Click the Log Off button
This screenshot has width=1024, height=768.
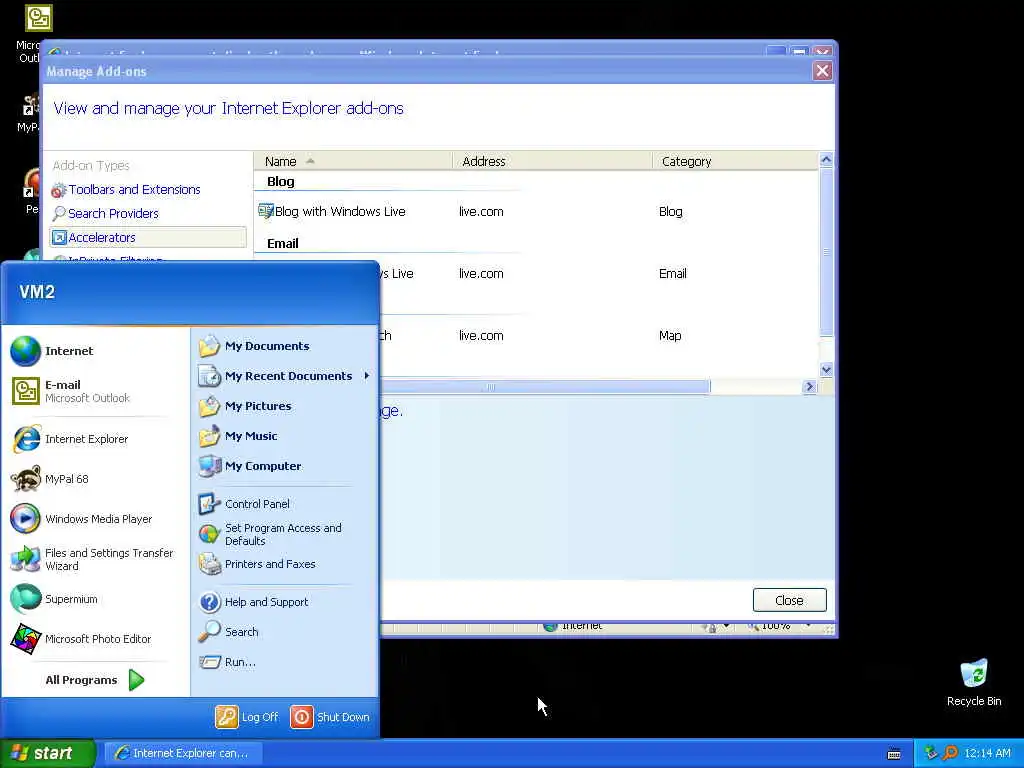click(x=248, y=717)
